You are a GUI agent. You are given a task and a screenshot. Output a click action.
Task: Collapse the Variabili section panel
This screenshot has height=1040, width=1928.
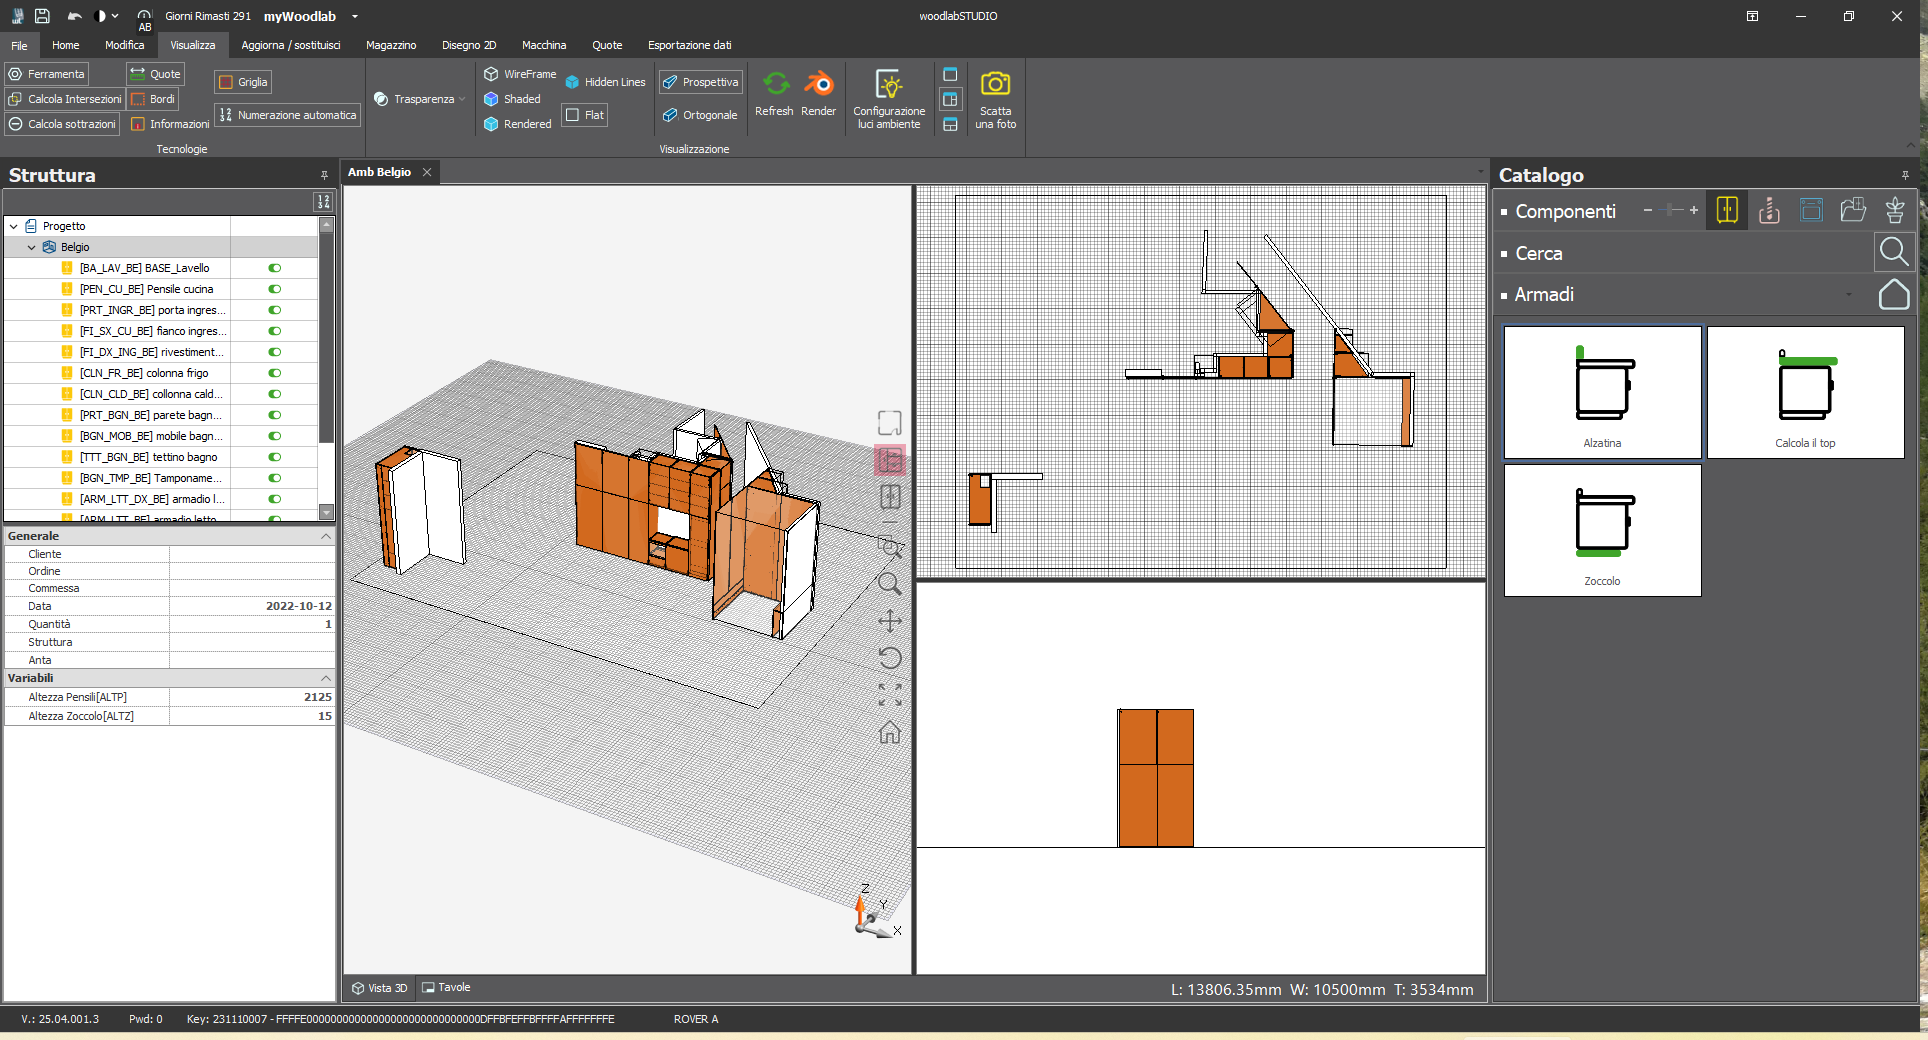point(325,679)
